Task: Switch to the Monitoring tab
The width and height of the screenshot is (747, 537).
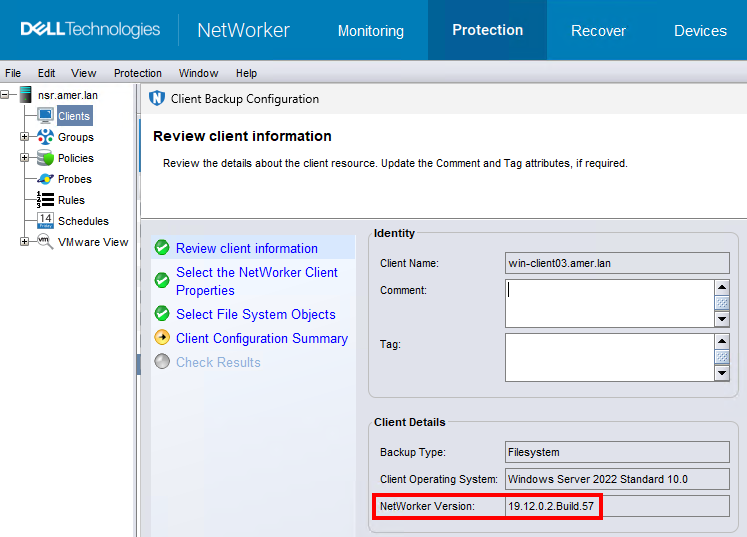Action: [371, 30]
